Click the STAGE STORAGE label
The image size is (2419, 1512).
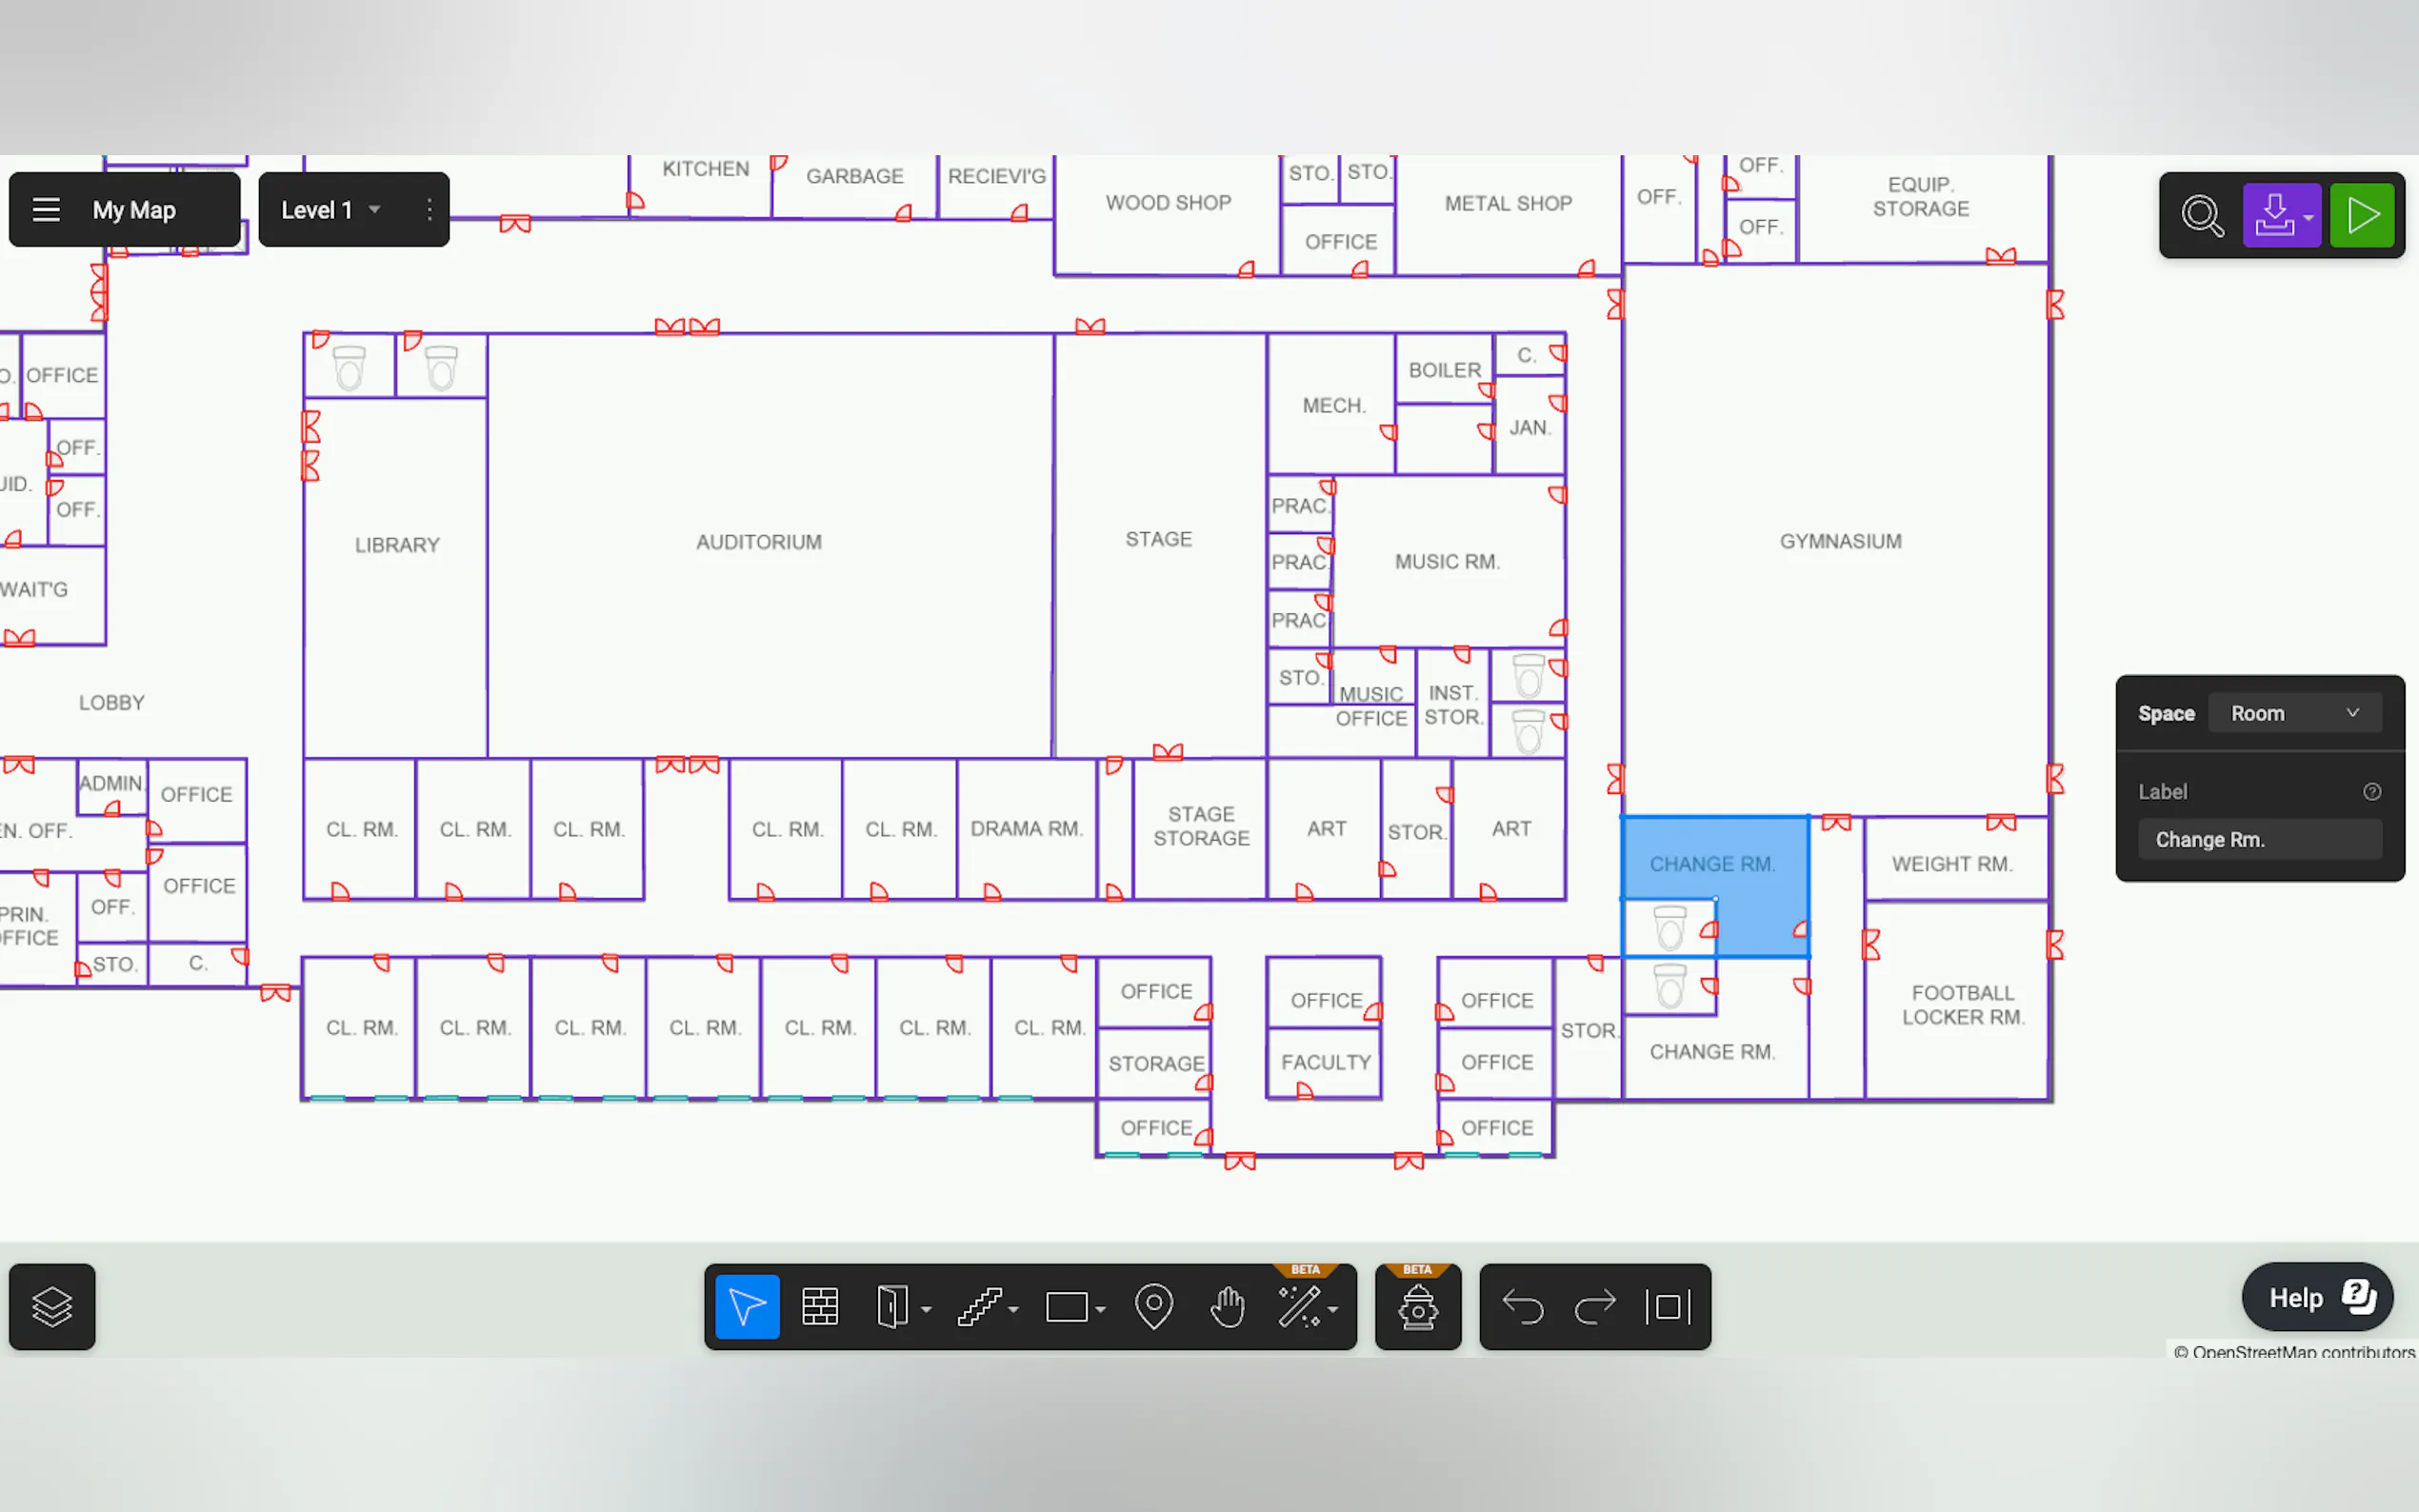click(1201, 826)
